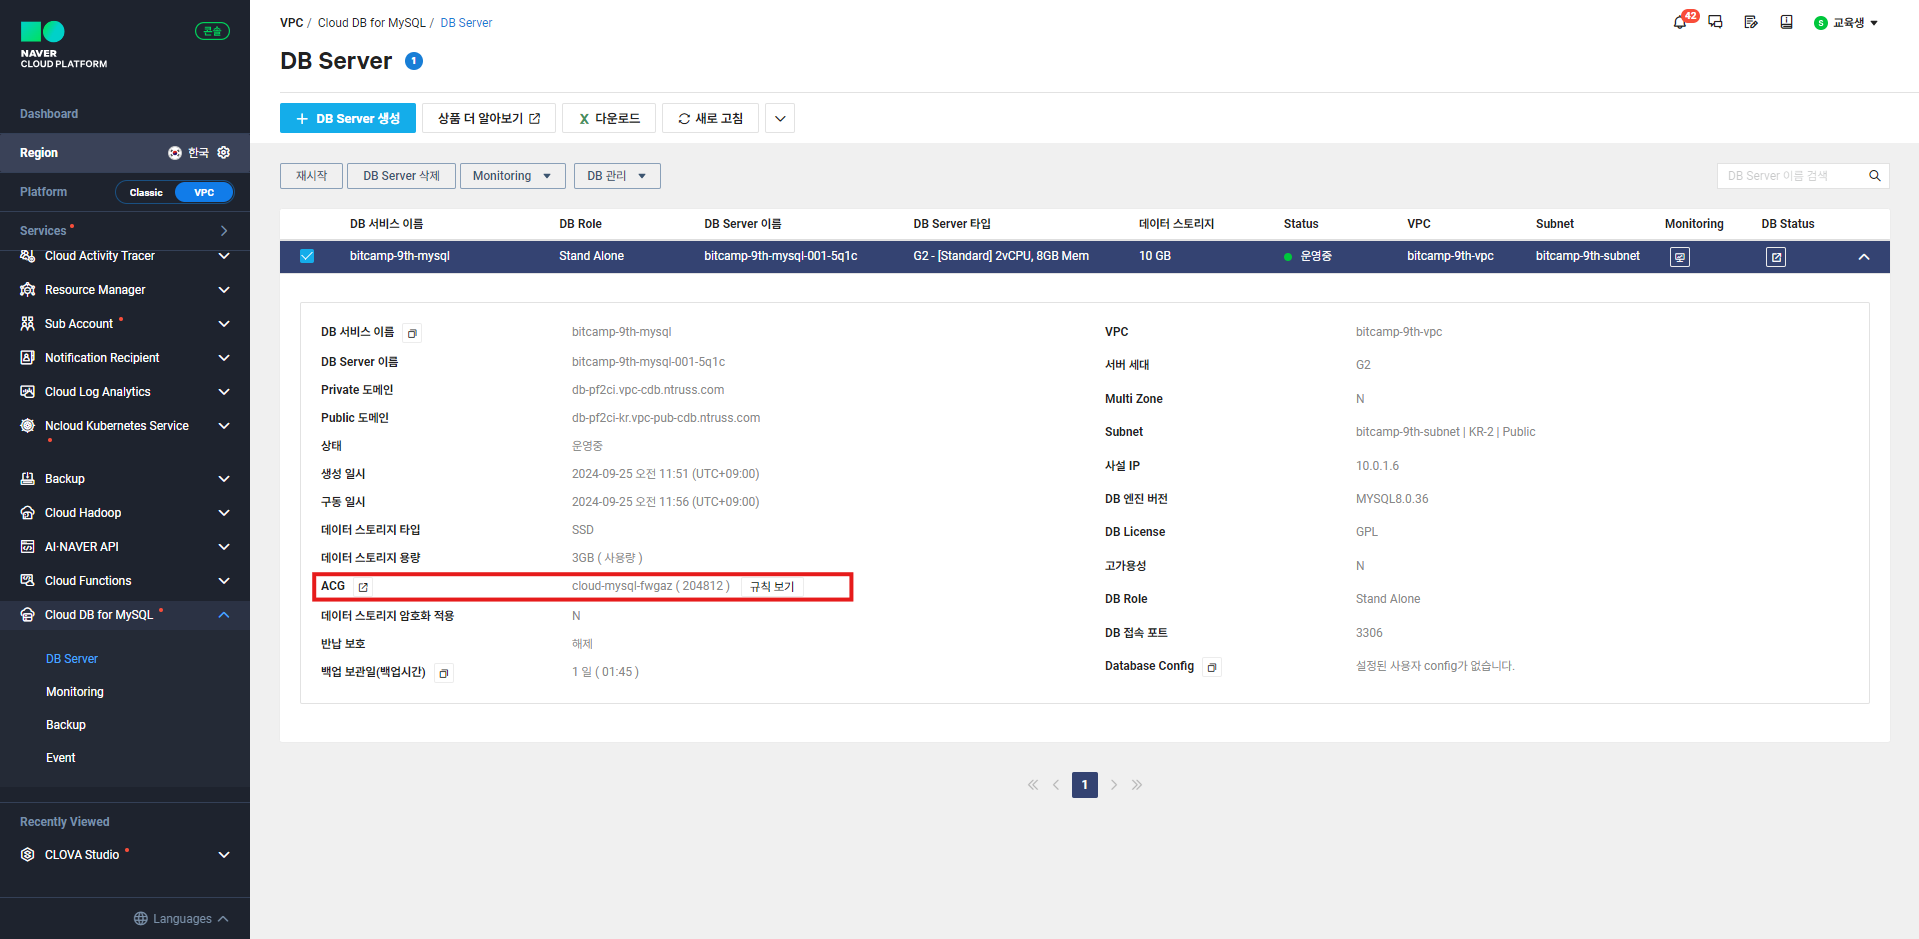Image resolution: width=1919 pixels, height=939 pixels.
Task: Go to Dashboard in sidebar
Action: pyautogui.click(x=49, y=114)
